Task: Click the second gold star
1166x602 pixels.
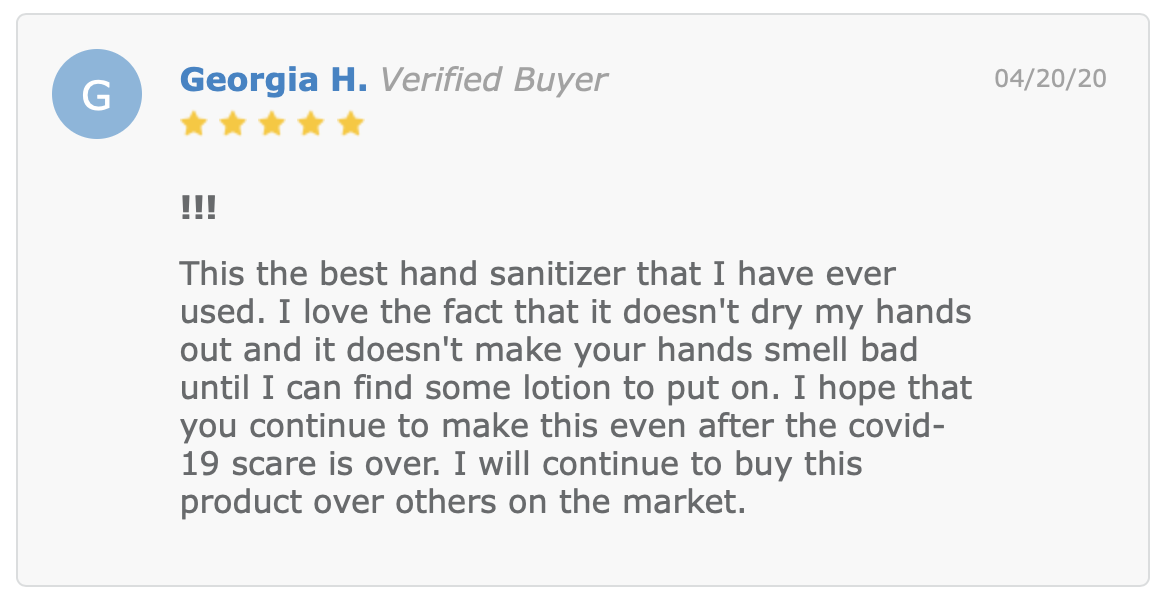Action: pos(233,123)
